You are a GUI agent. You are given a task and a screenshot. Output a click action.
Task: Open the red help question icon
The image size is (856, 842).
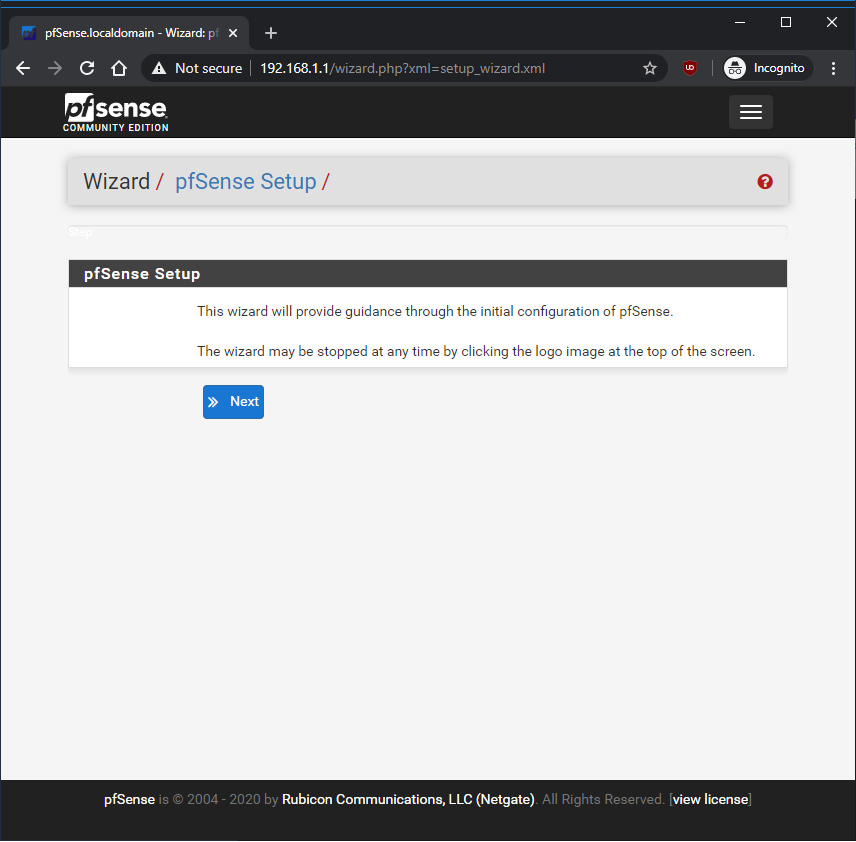pyautogui.click(x=765, y=182)
